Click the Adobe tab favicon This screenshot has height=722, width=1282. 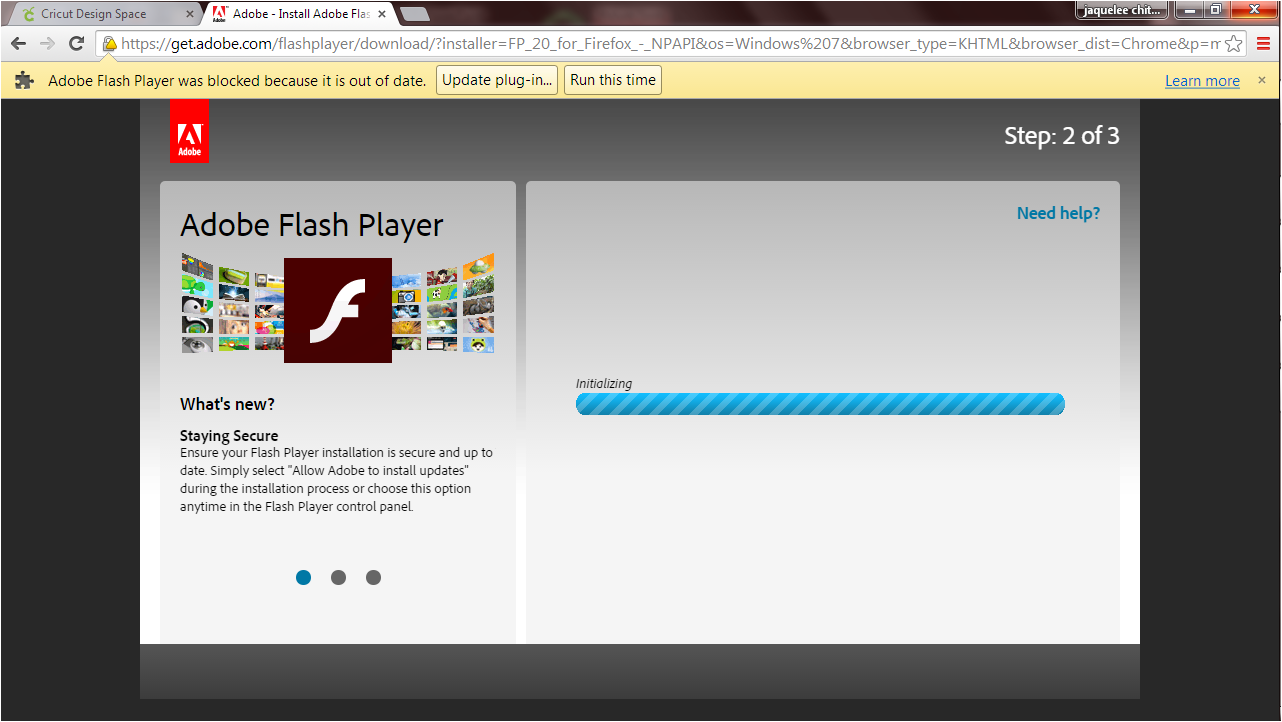(x=220, y=14)
